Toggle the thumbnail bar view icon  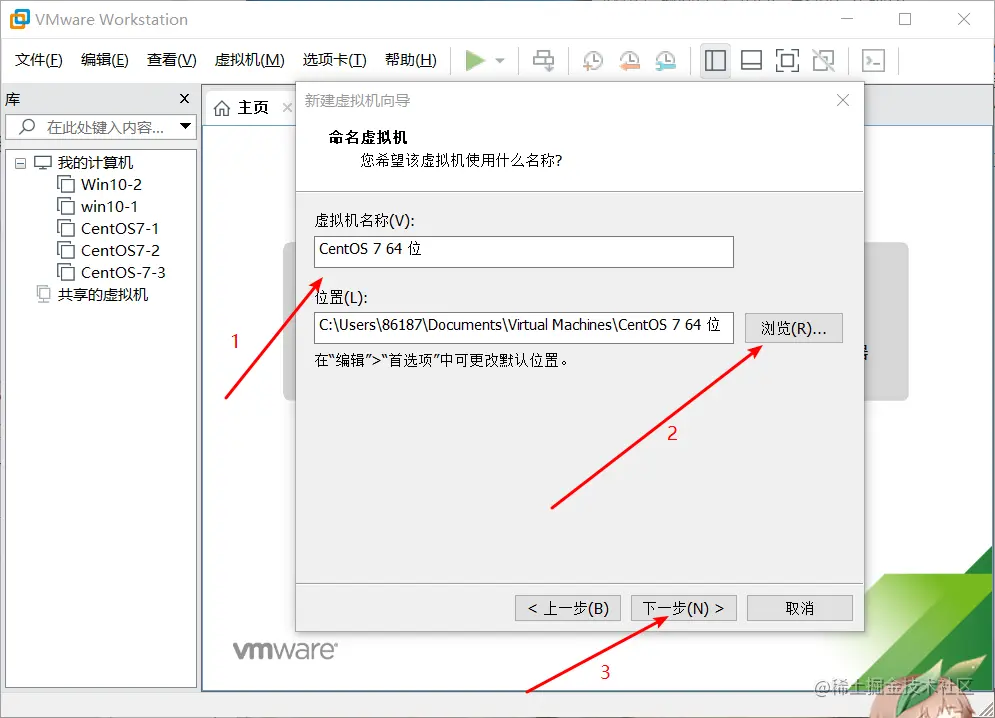click(x=751, y=61)
